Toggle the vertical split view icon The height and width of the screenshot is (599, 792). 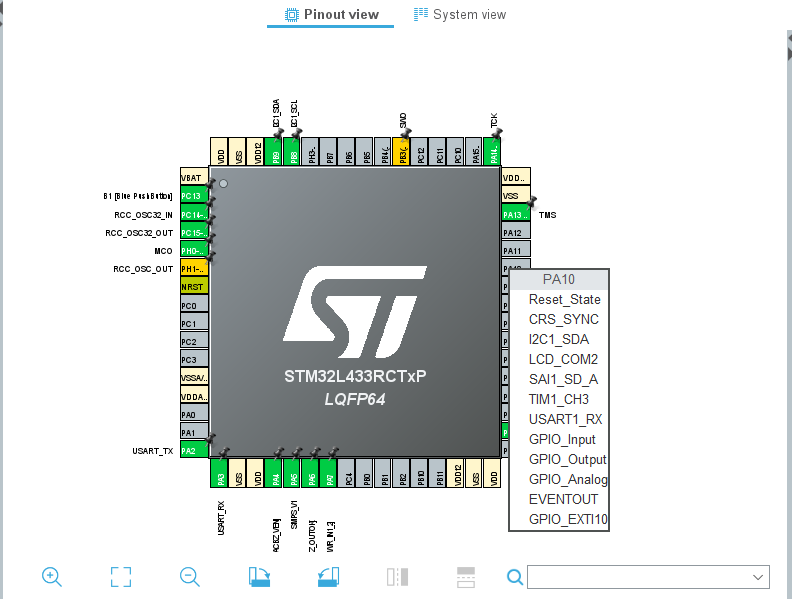tap(398, 577)
